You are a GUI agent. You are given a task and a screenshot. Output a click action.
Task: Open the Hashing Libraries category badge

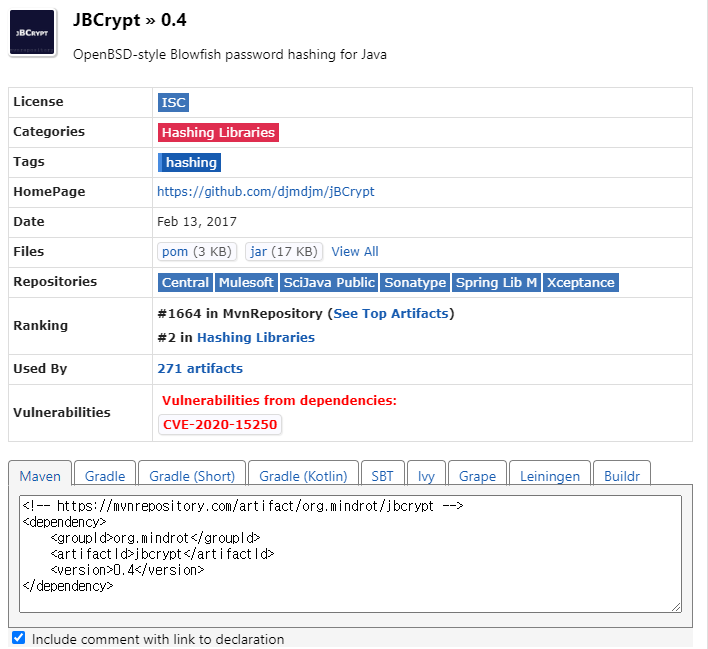coord(218,132)
